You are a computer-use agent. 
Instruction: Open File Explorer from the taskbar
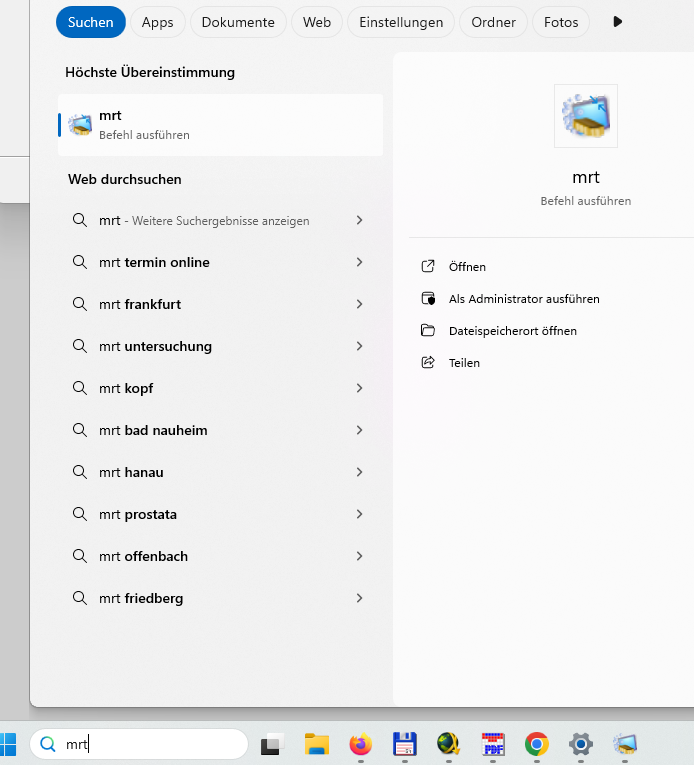pos(317,744)
